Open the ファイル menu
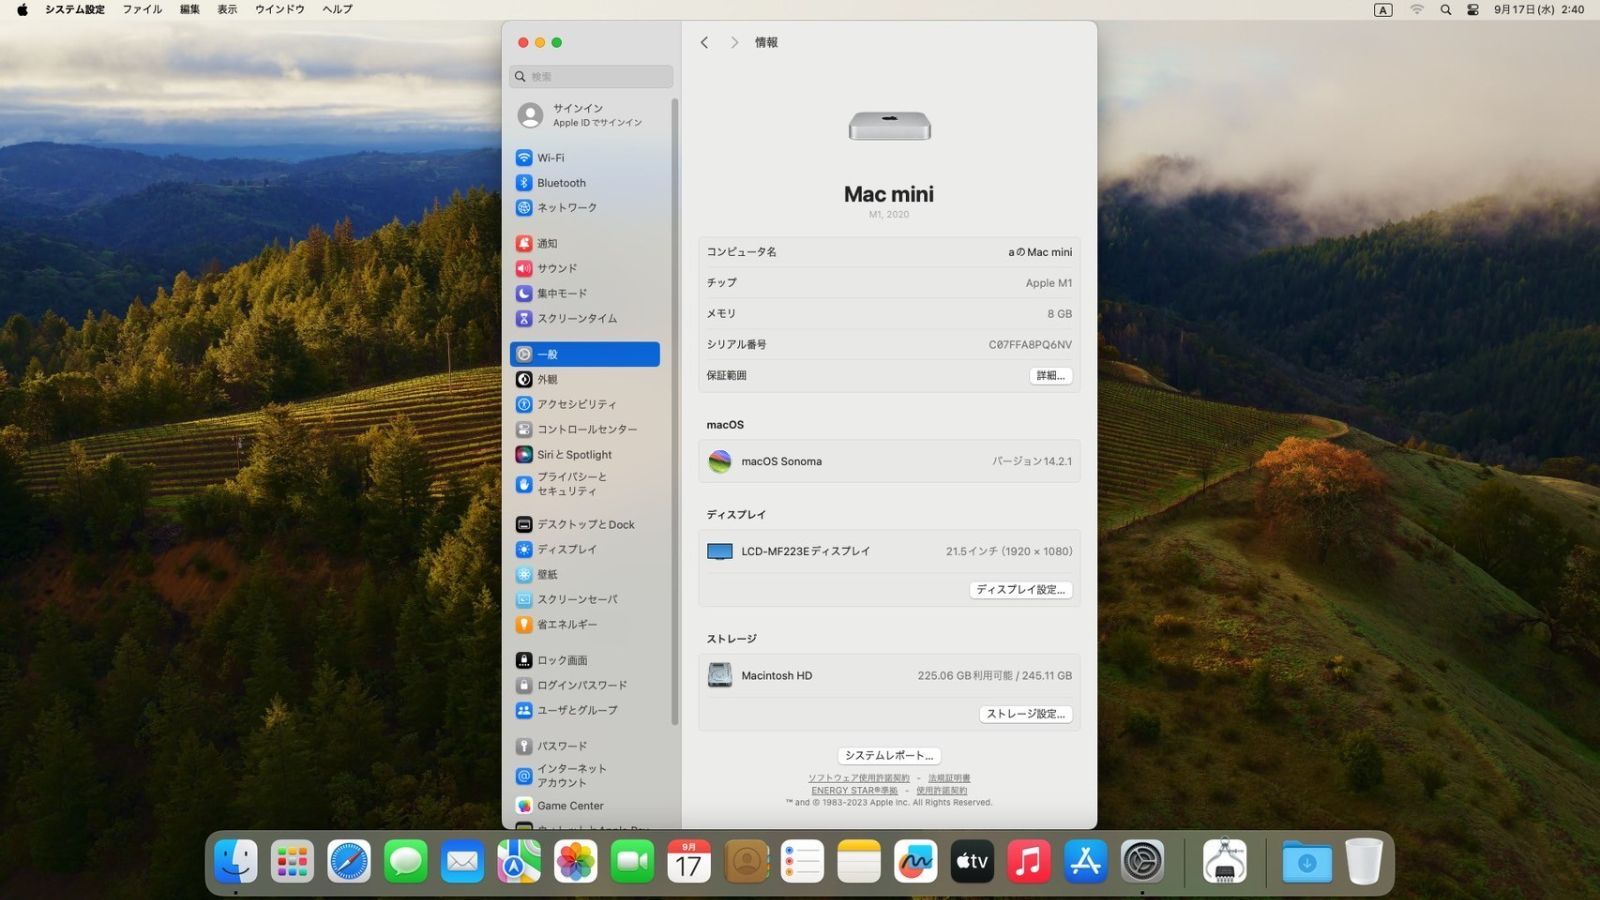Image resolution: width=1600 pixels, height=900 pixels. coord(142,10)
